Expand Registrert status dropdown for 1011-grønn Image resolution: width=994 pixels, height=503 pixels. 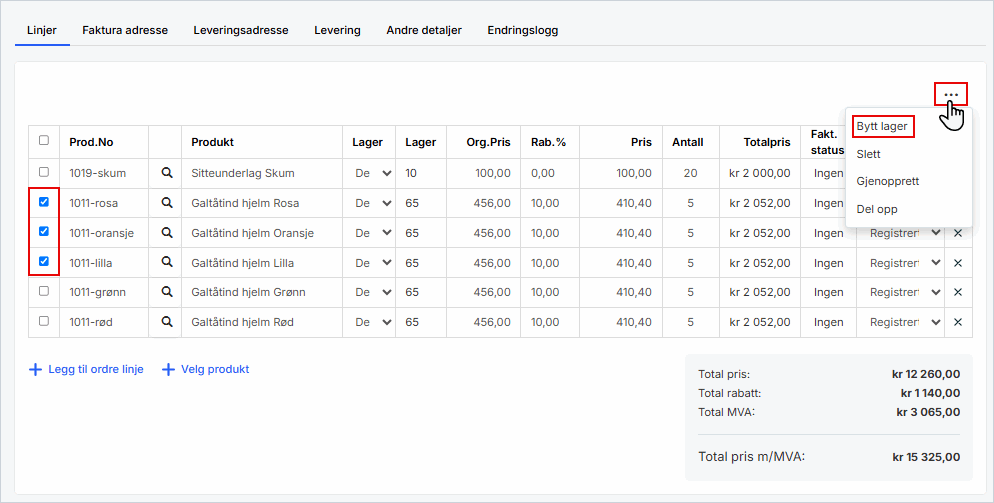(906, 292)
